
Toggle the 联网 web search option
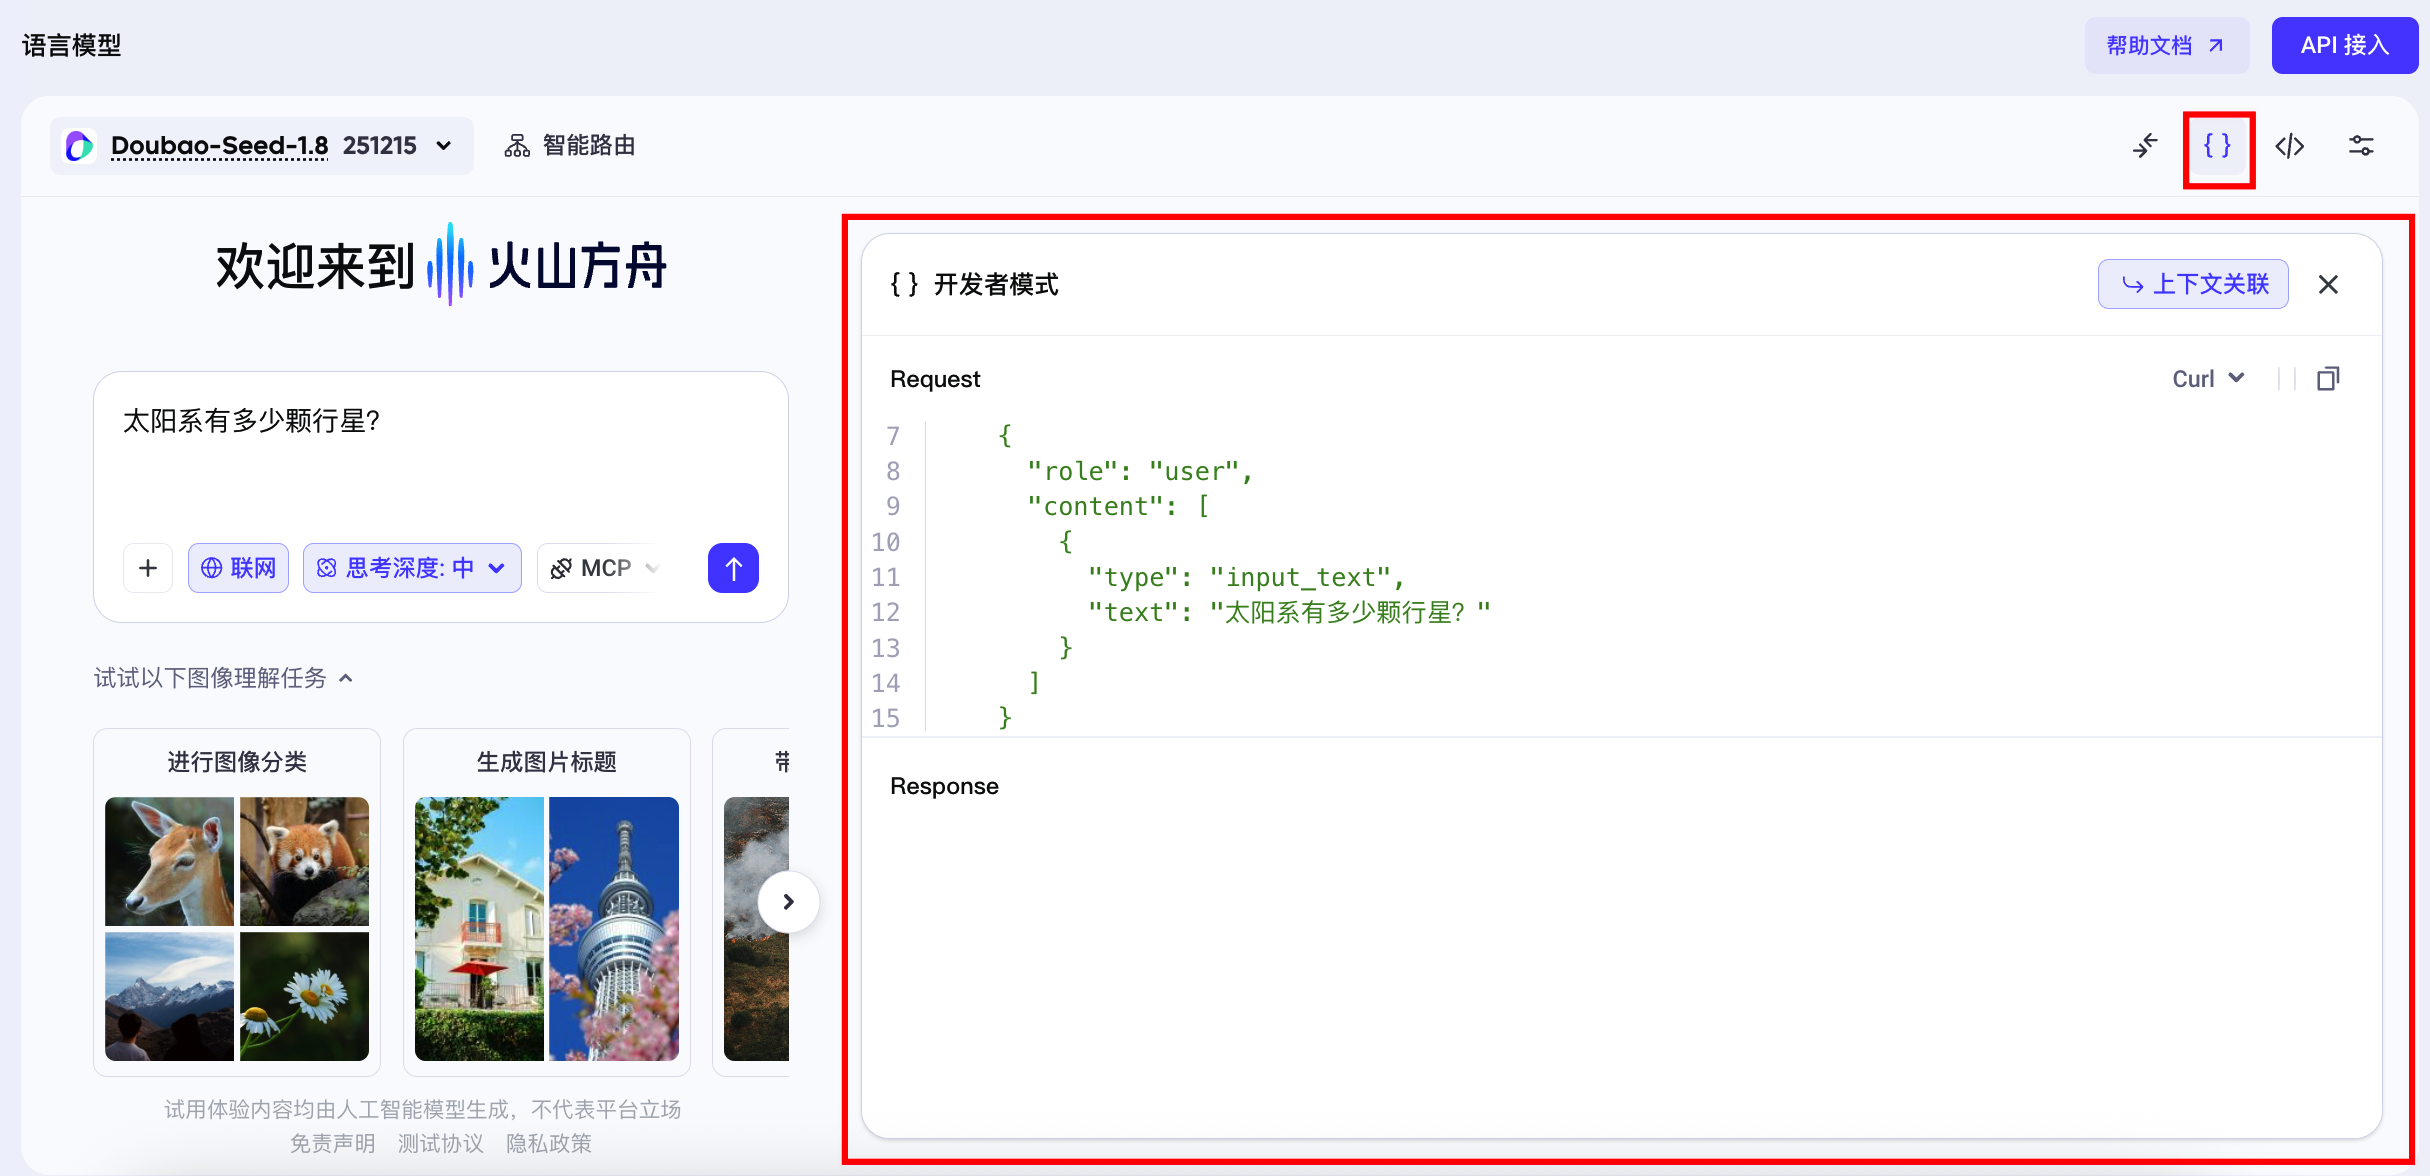coord(238,568)
